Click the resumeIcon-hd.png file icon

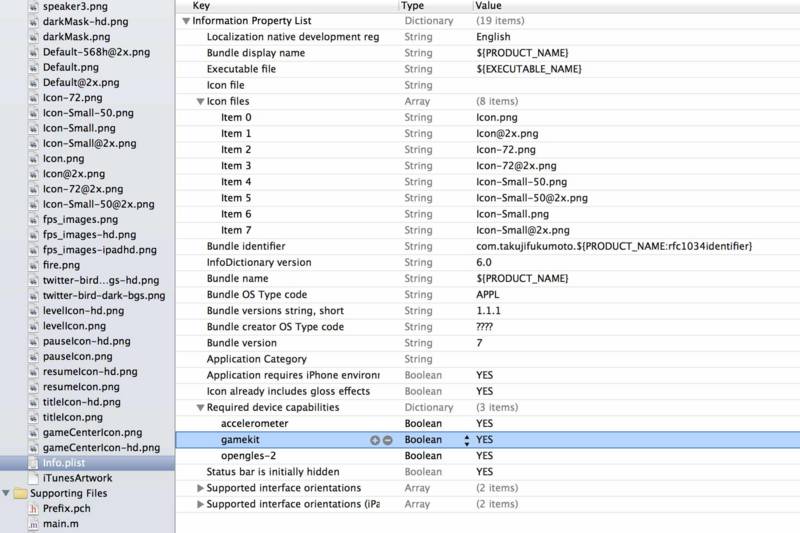coord(33,372)
